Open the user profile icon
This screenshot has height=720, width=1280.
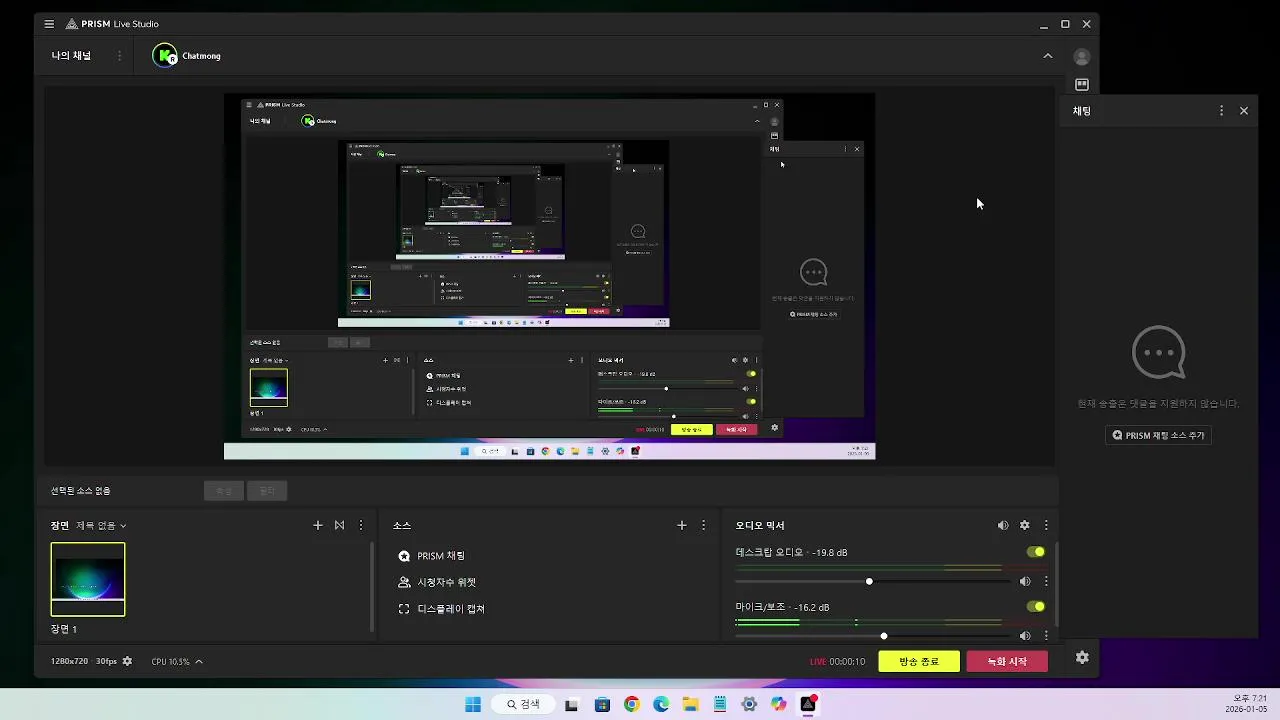1082,57
